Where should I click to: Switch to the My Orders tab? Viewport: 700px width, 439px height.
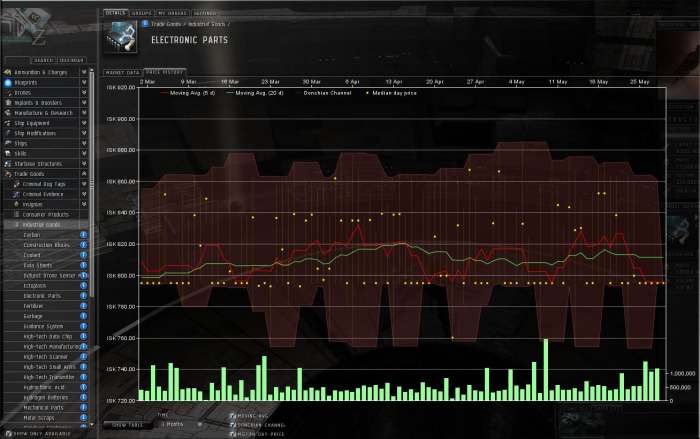pyautogui.click(x=172, y=13)
